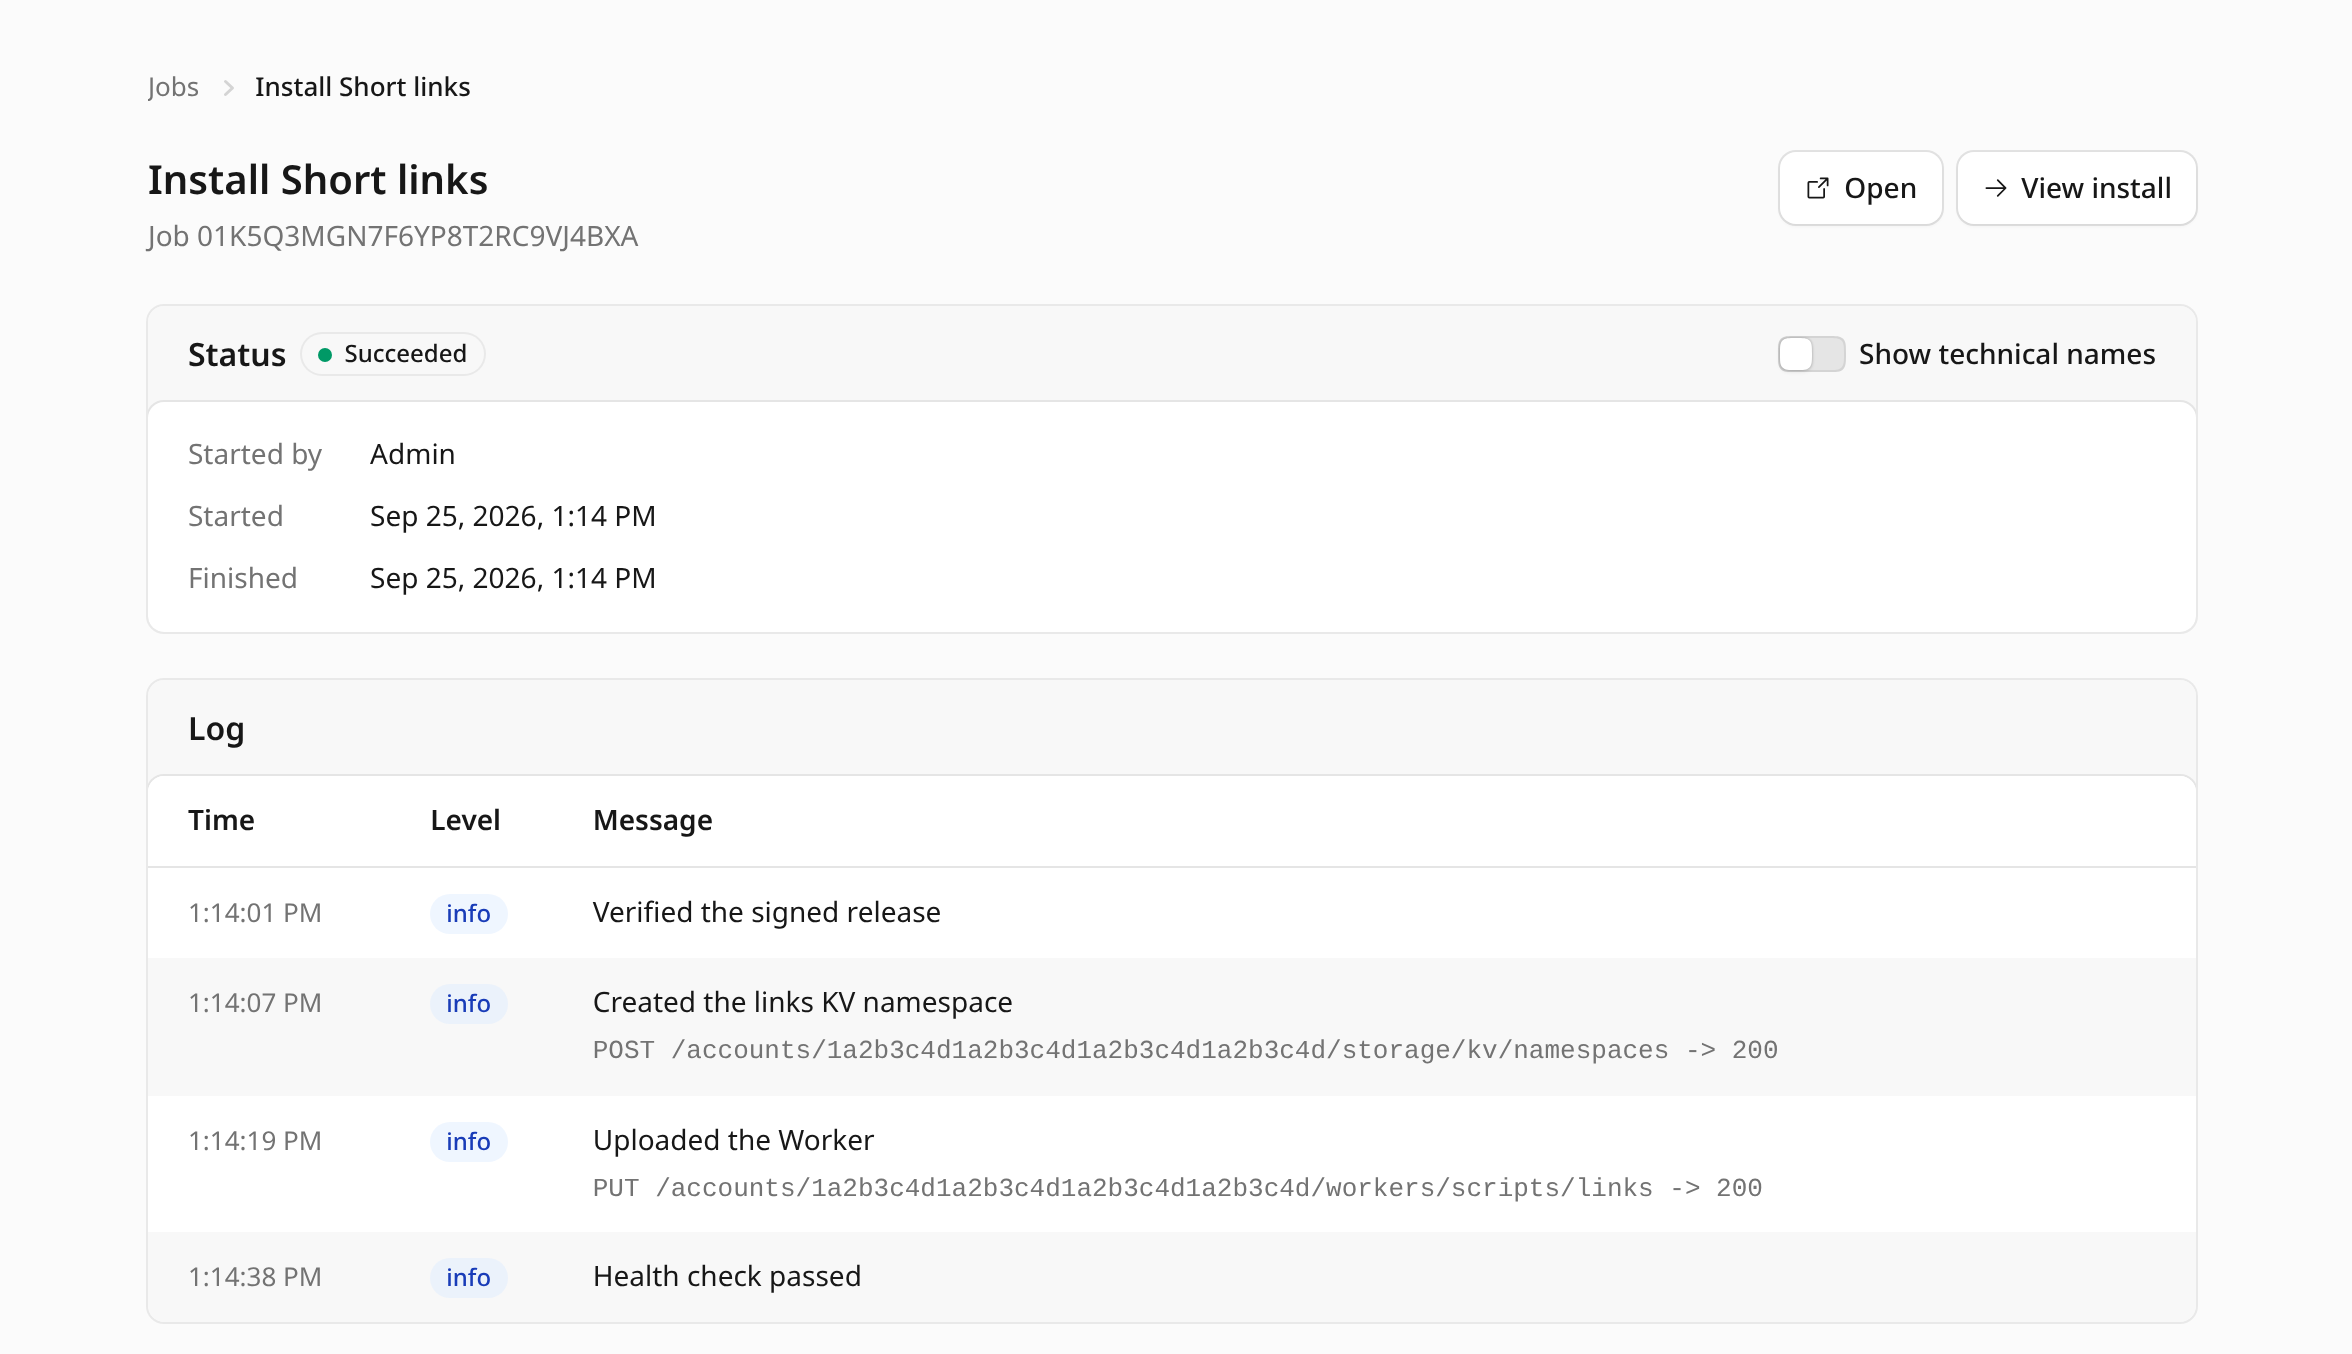Select 'Install Short links' breadcrumb text
Image resolution: width=2352 pixels, height=1354 pixels.
point(362,87)
